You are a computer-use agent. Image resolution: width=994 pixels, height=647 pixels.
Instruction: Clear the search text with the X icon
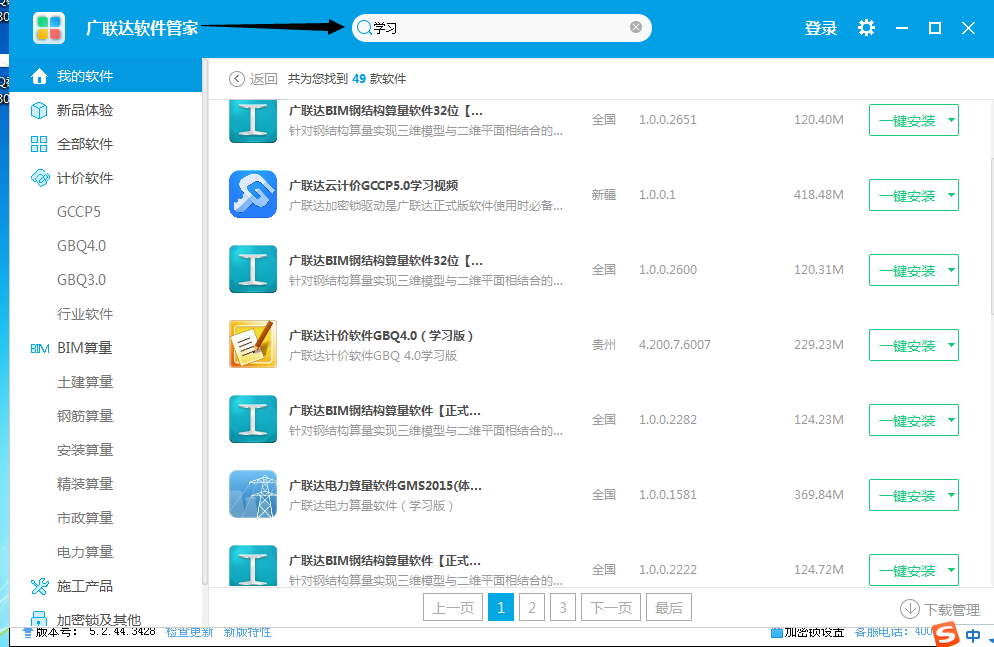[636, 27]
